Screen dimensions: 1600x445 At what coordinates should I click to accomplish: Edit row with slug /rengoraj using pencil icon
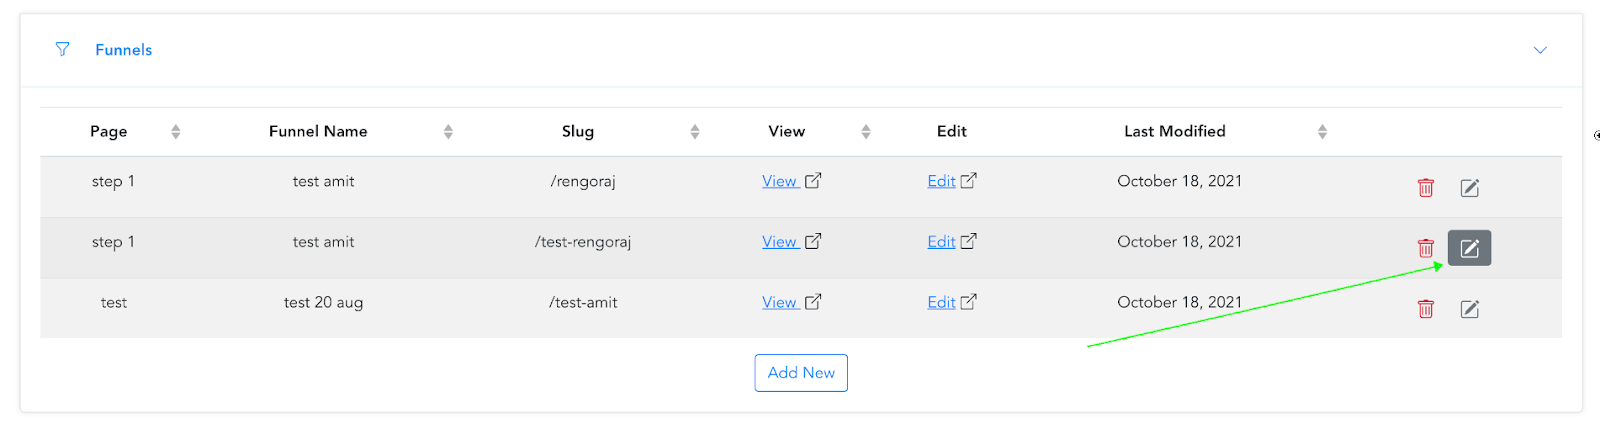(x=1469, y=188)
